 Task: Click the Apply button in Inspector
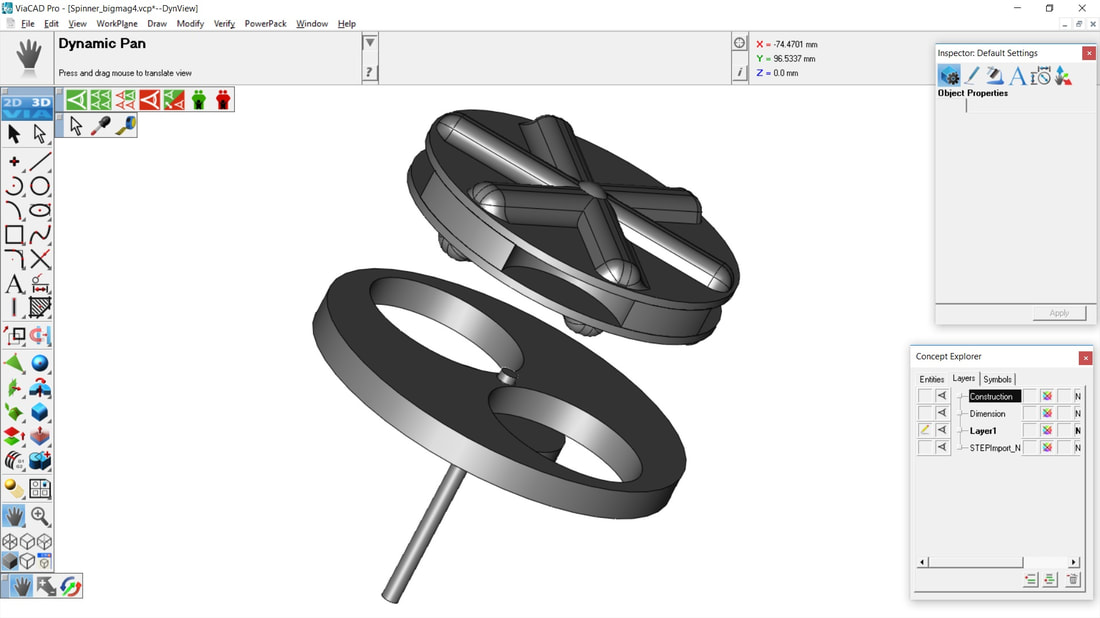(x=1059, y=313)
